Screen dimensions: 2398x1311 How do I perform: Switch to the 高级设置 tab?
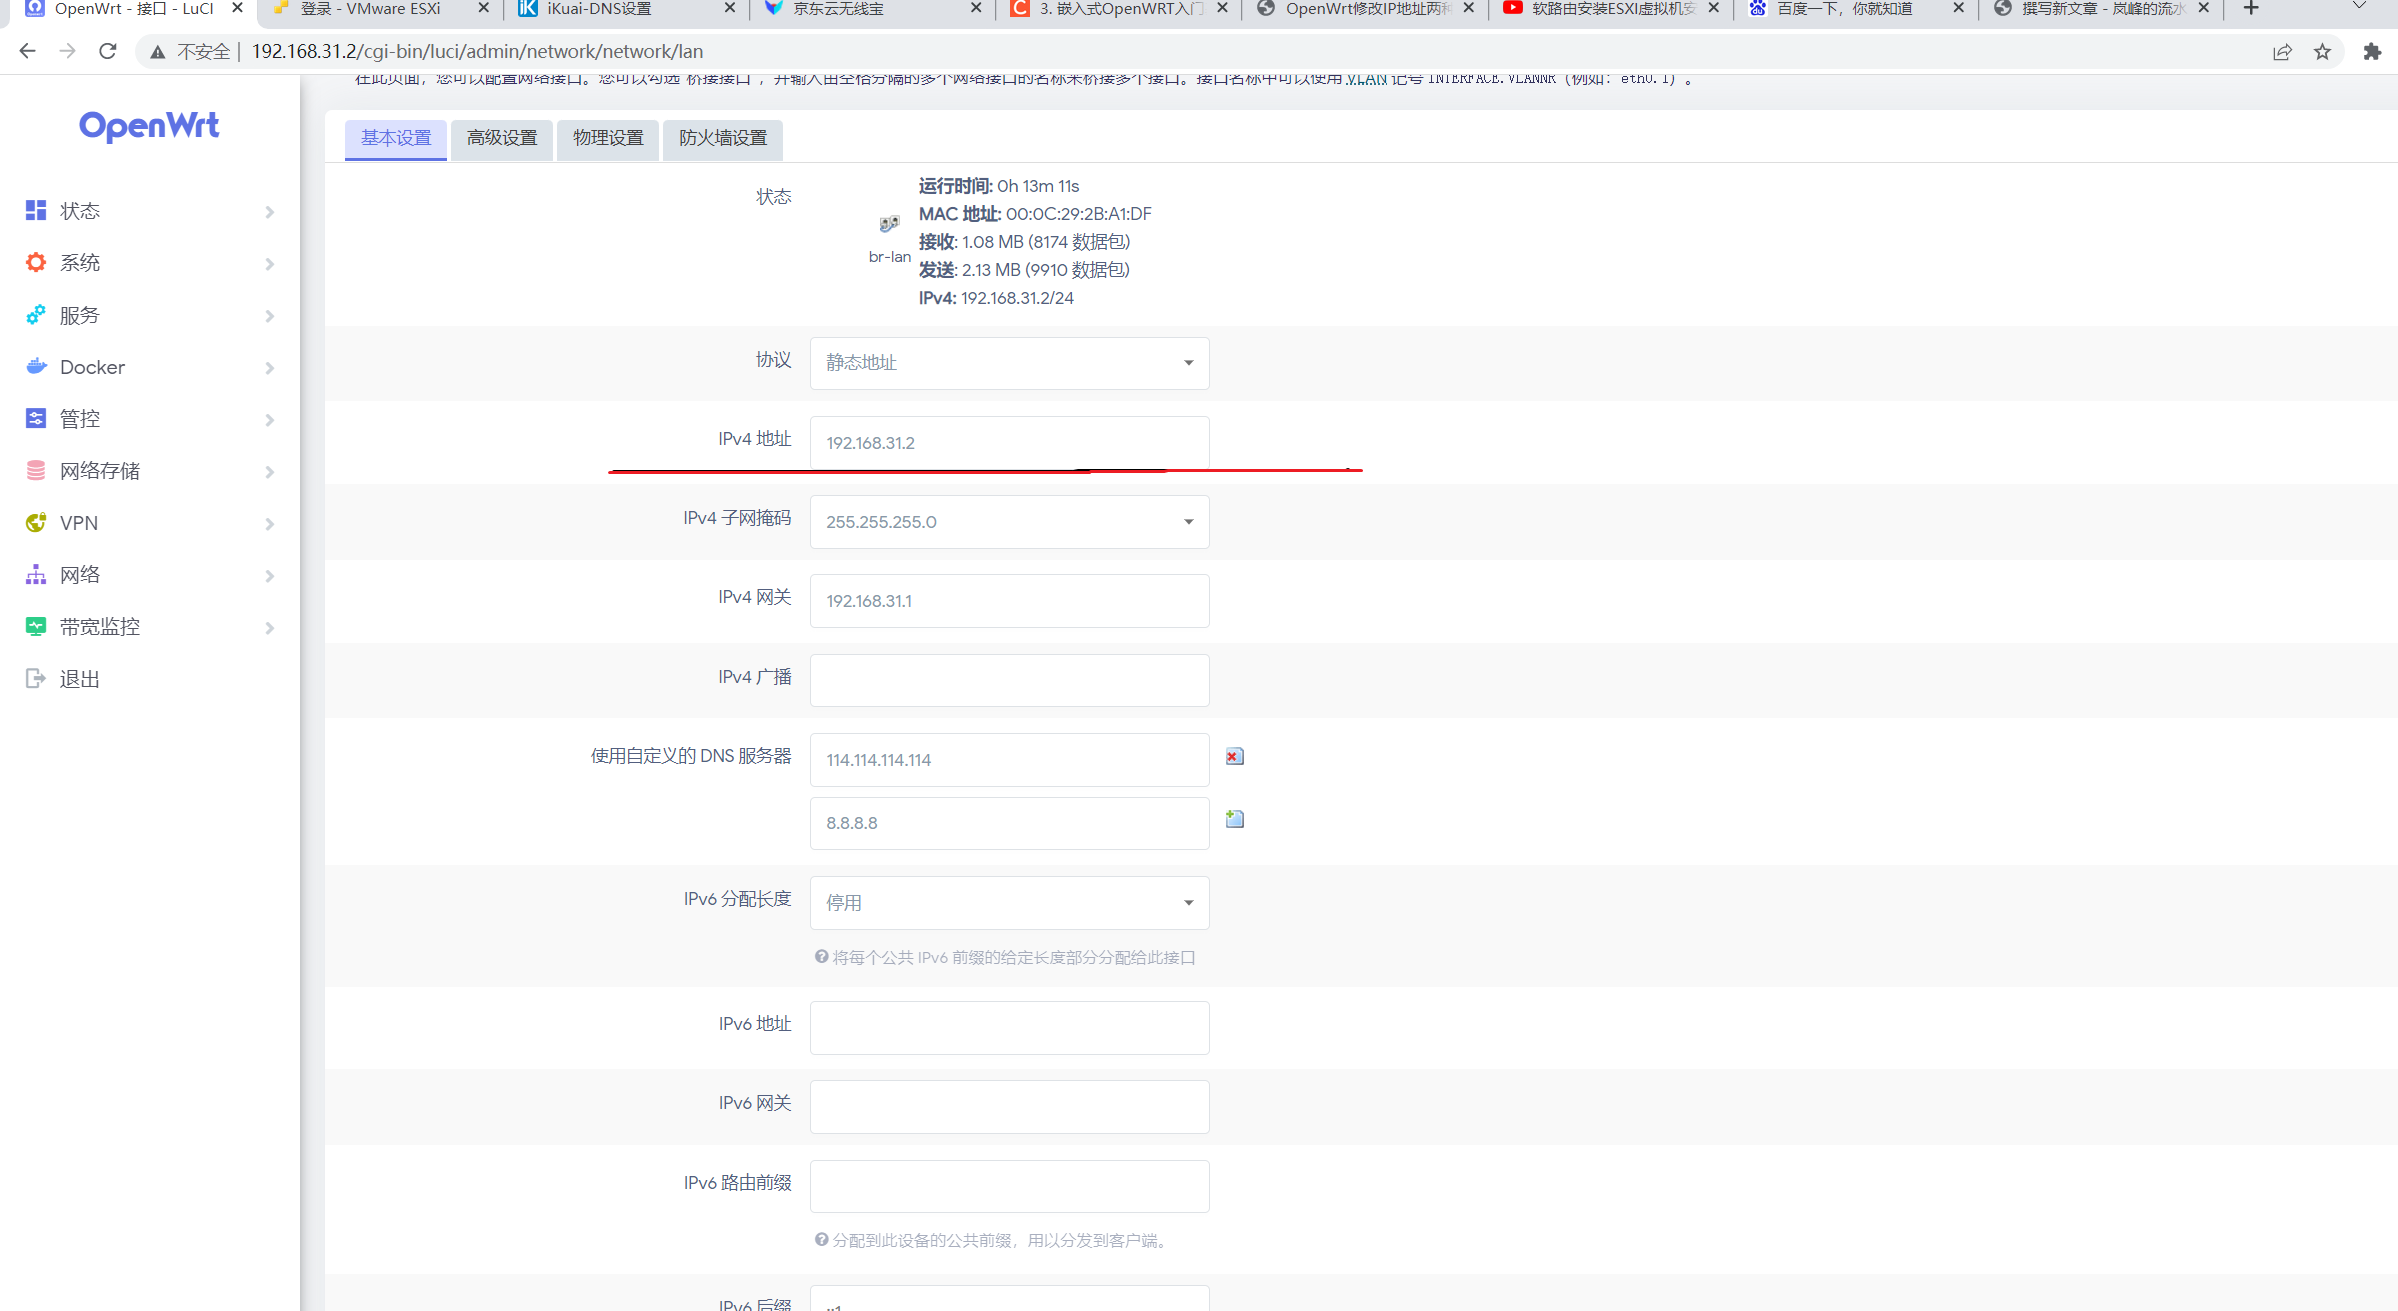502,138
